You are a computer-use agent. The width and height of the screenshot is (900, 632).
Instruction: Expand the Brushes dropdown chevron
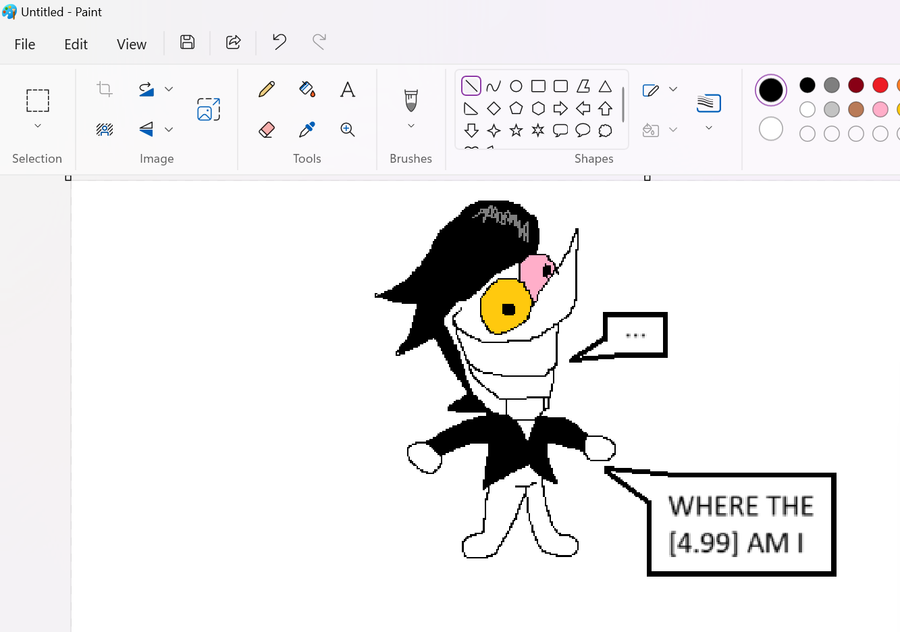411,126
